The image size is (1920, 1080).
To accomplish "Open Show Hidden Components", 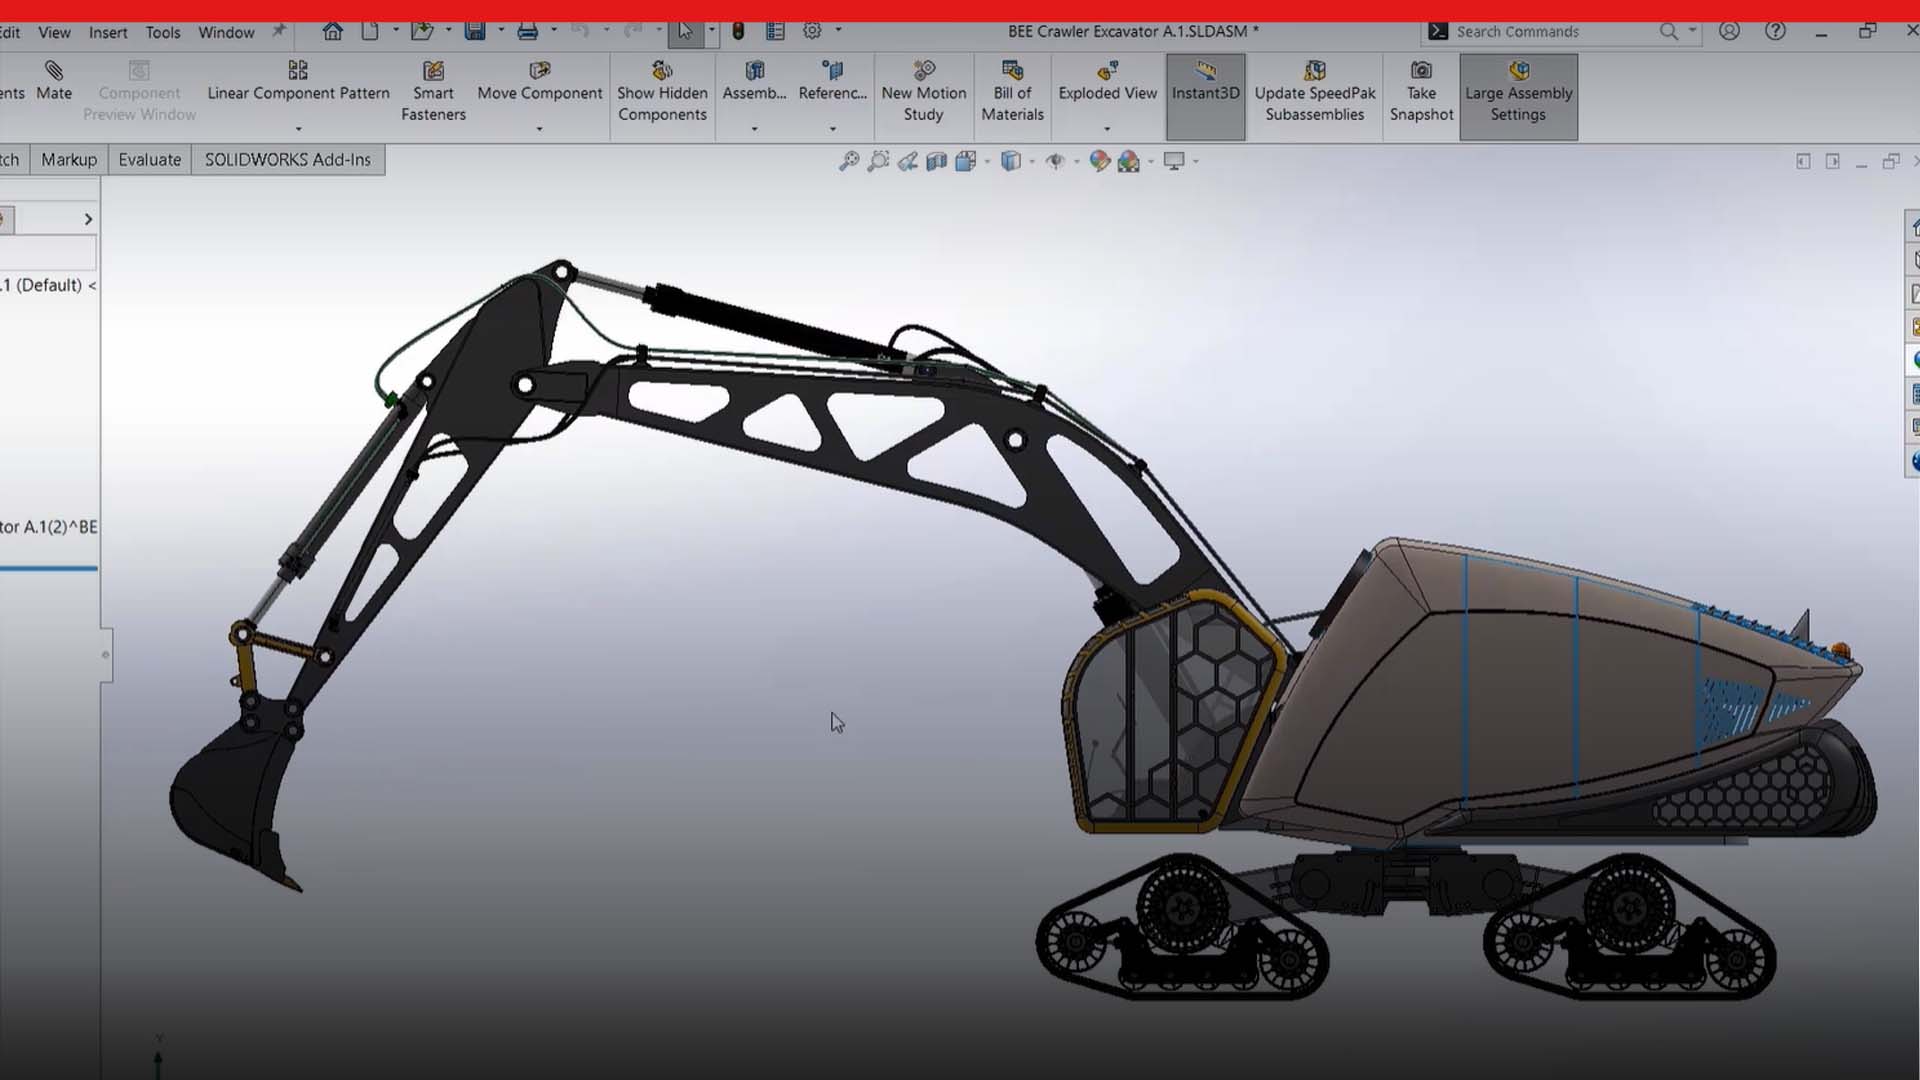I will (x=662, y=90).
